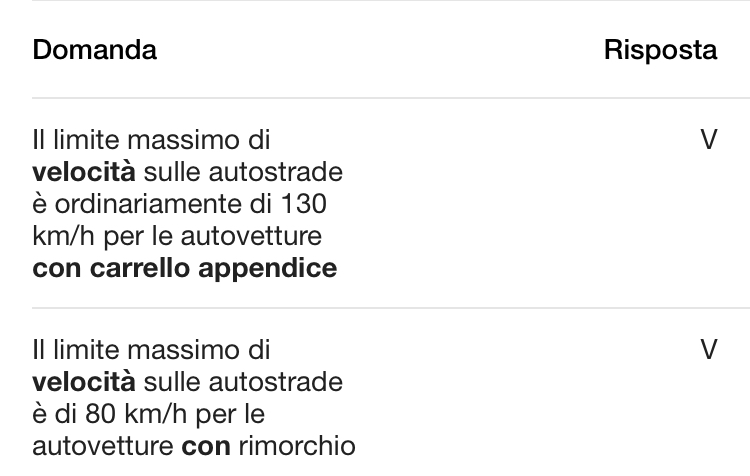750x476 pixels.
Task: Click 'Il limite massimo di' in the first row
Action: click(150, 140)
